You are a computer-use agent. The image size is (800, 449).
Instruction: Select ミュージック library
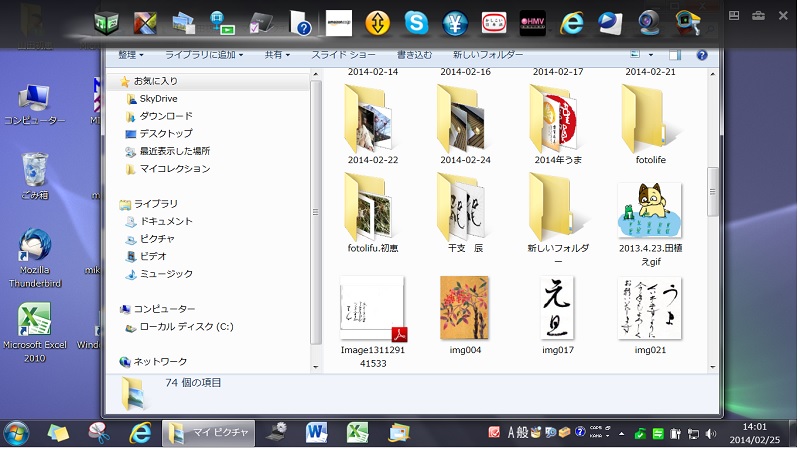tap(166, 274)
